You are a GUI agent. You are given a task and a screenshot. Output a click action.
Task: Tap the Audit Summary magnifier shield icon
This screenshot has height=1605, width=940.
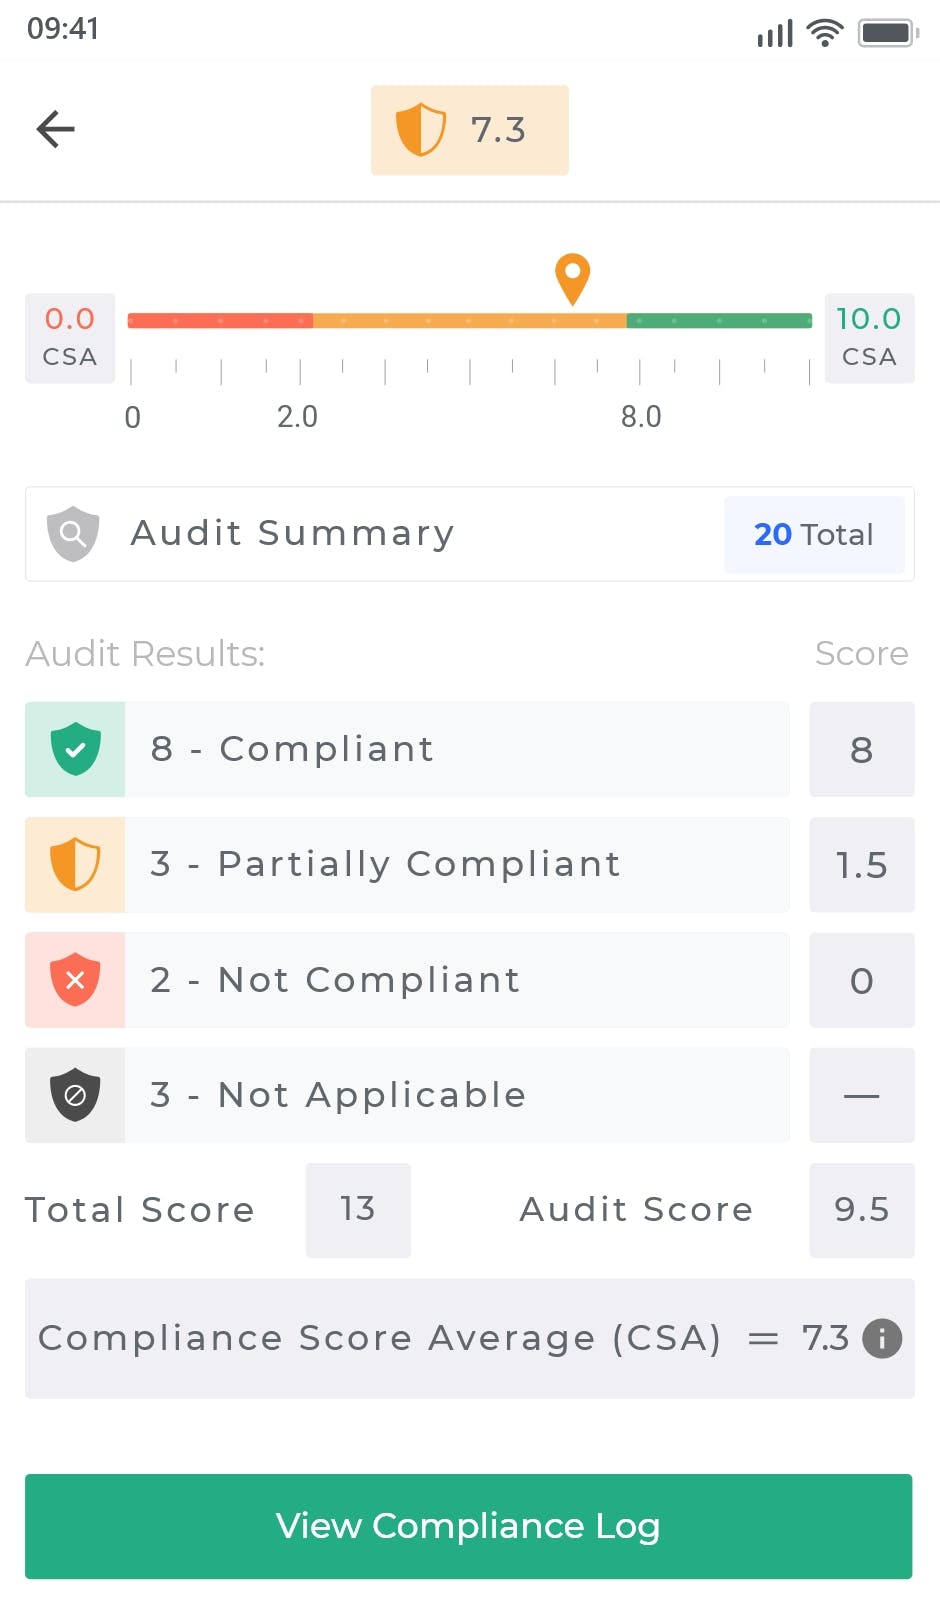point(73,533)
